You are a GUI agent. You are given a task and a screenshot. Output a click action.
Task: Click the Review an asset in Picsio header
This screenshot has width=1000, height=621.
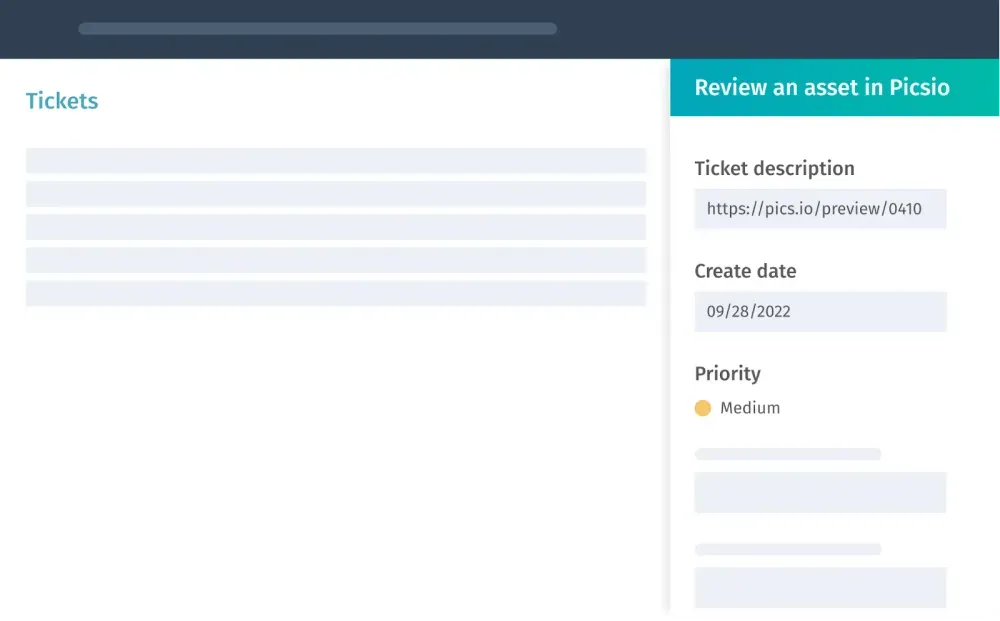click(822, 87)
